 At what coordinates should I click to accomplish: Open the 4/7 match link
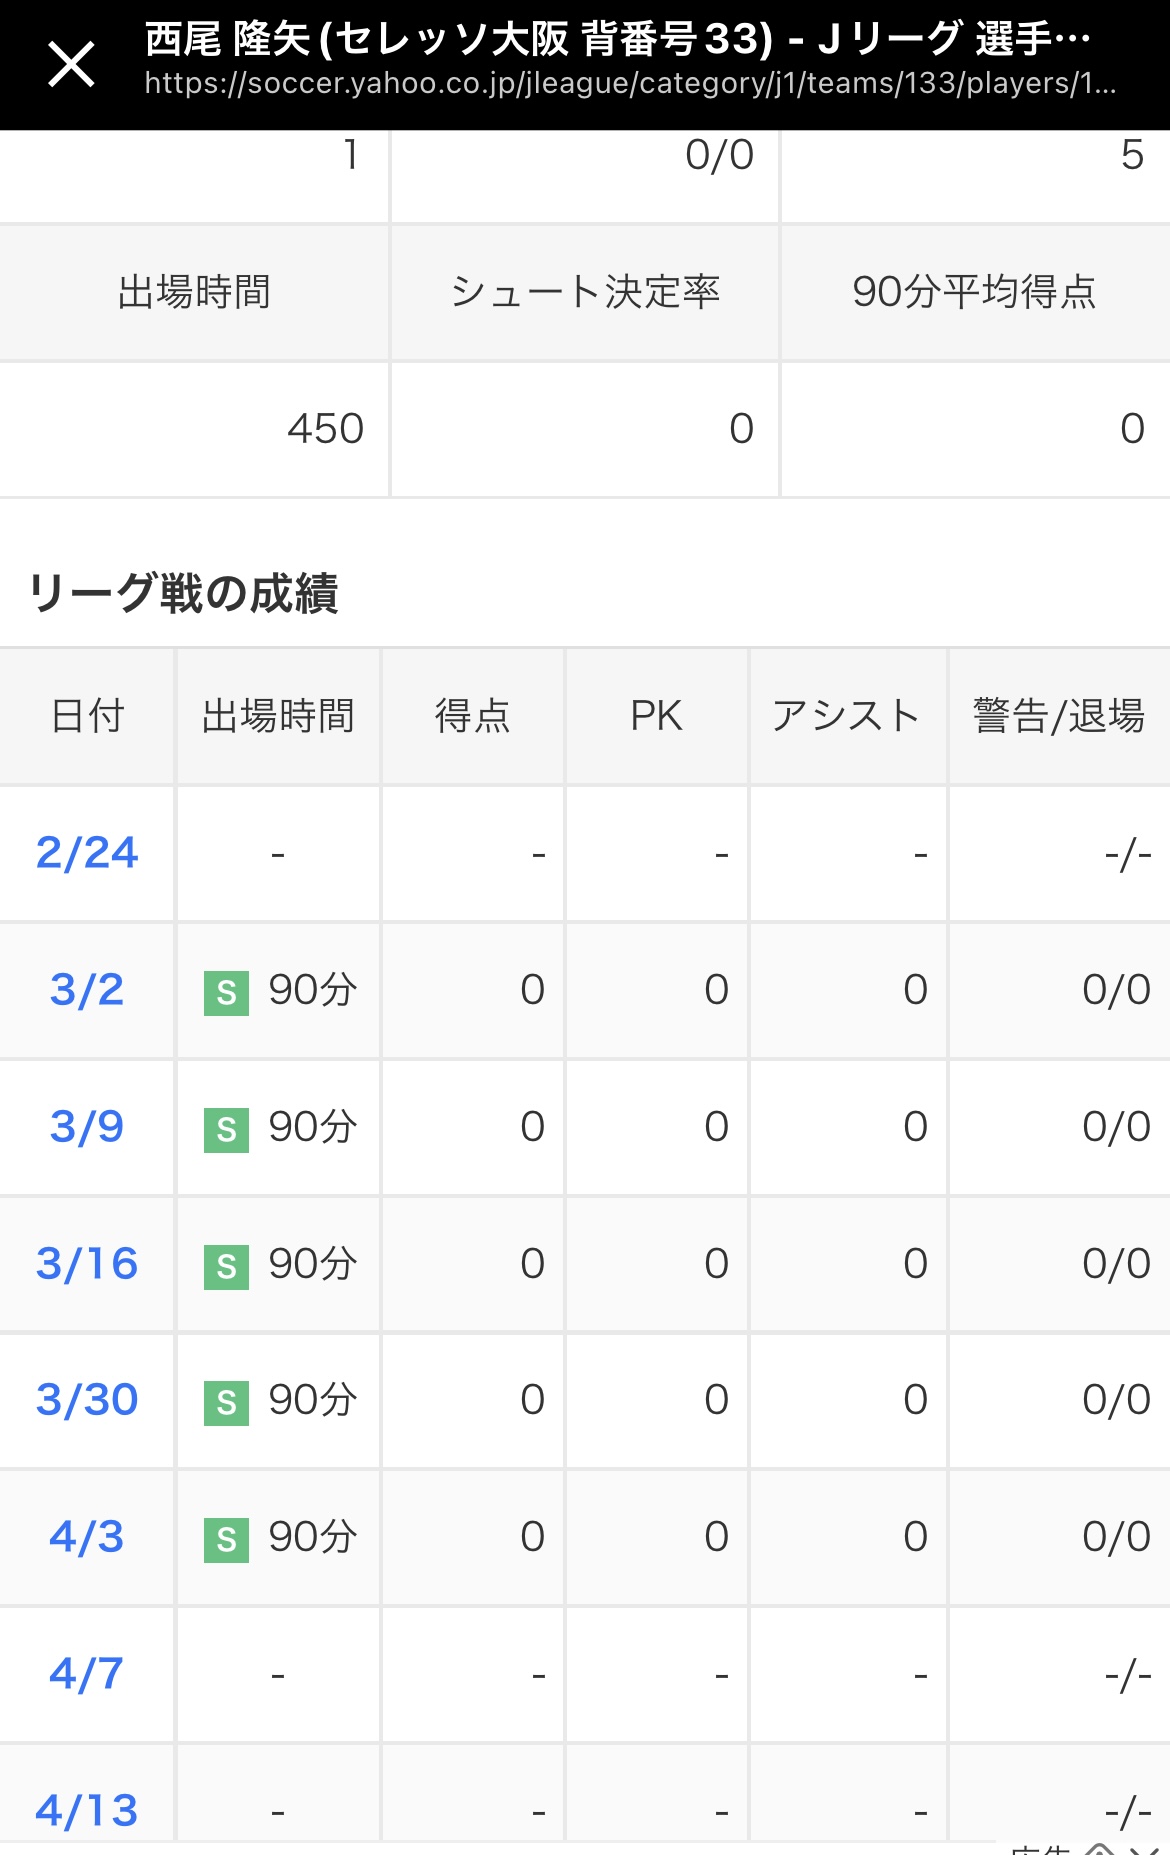[87, 1674]
